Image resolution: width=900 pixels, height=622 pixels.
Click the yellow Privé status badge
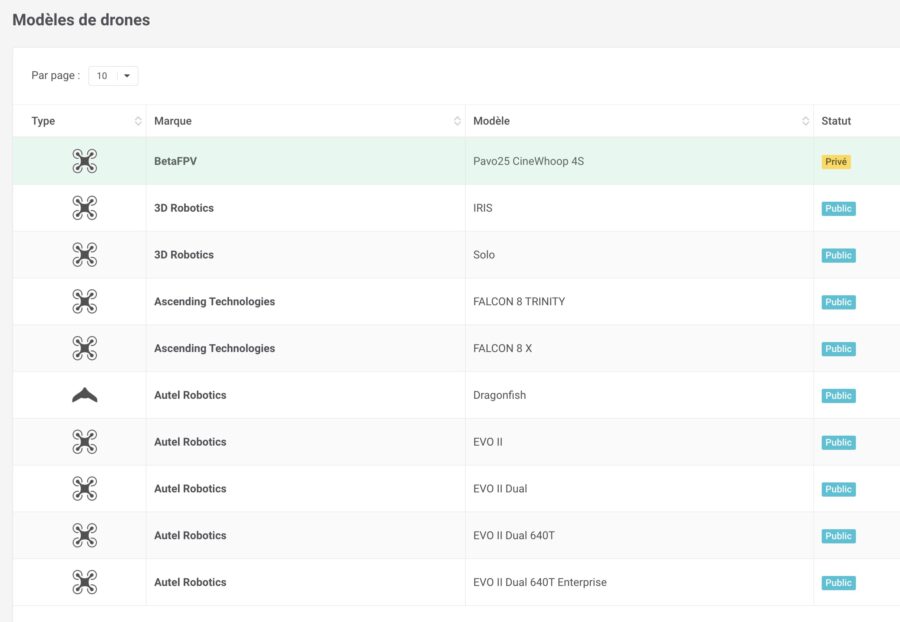pos(836,162)
